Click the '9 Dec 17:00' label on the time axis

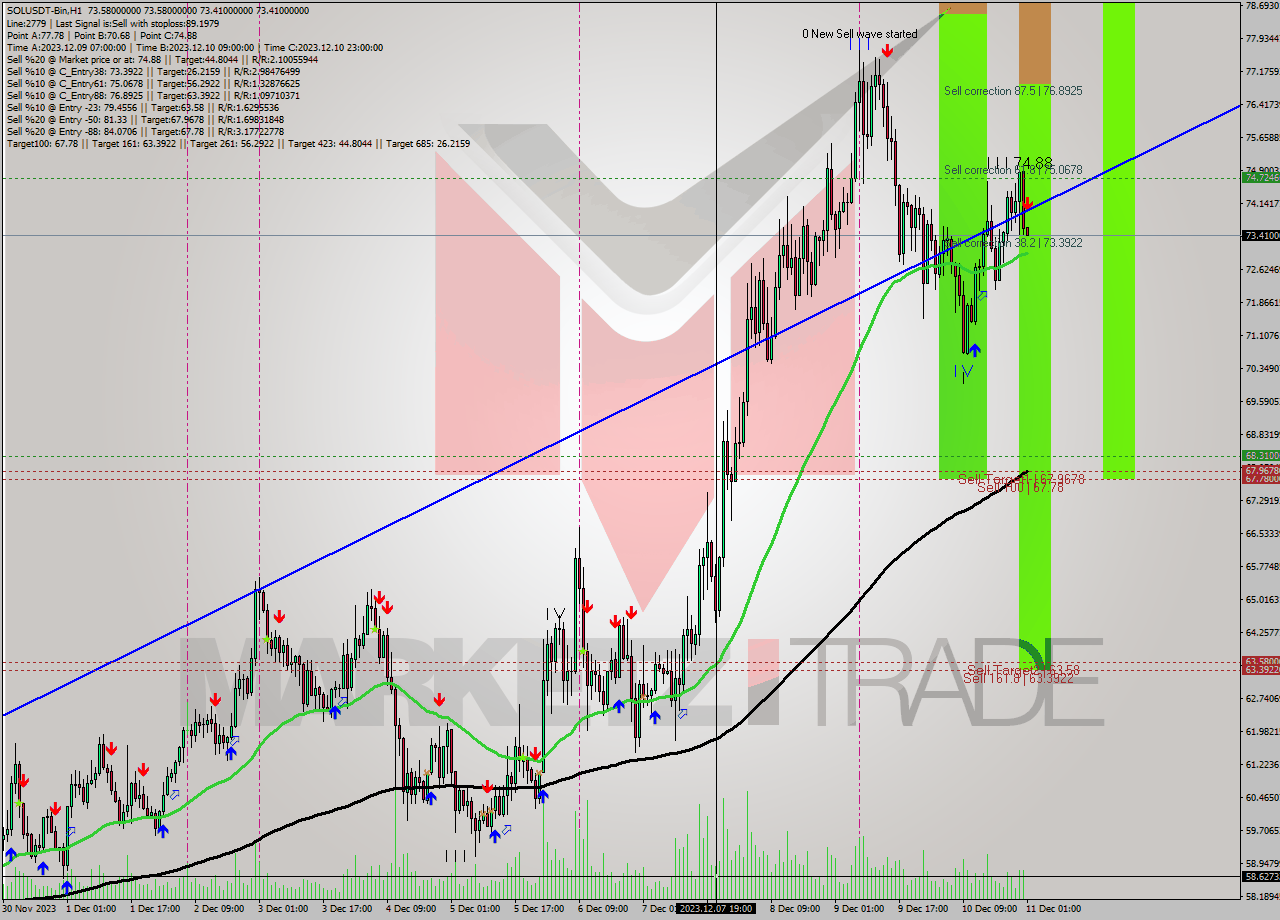coord(924,909)
